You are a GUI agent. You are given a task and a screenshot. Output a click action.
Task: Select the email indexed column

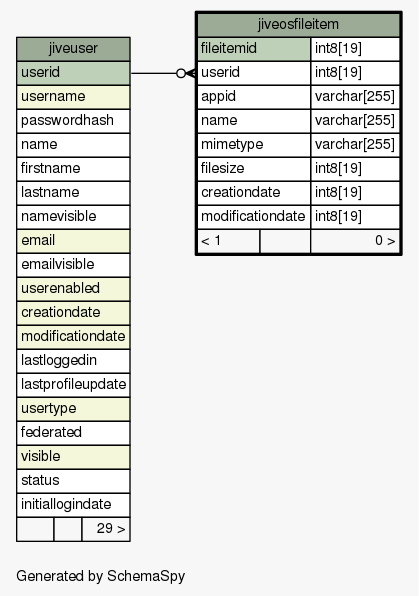(73, 241)
